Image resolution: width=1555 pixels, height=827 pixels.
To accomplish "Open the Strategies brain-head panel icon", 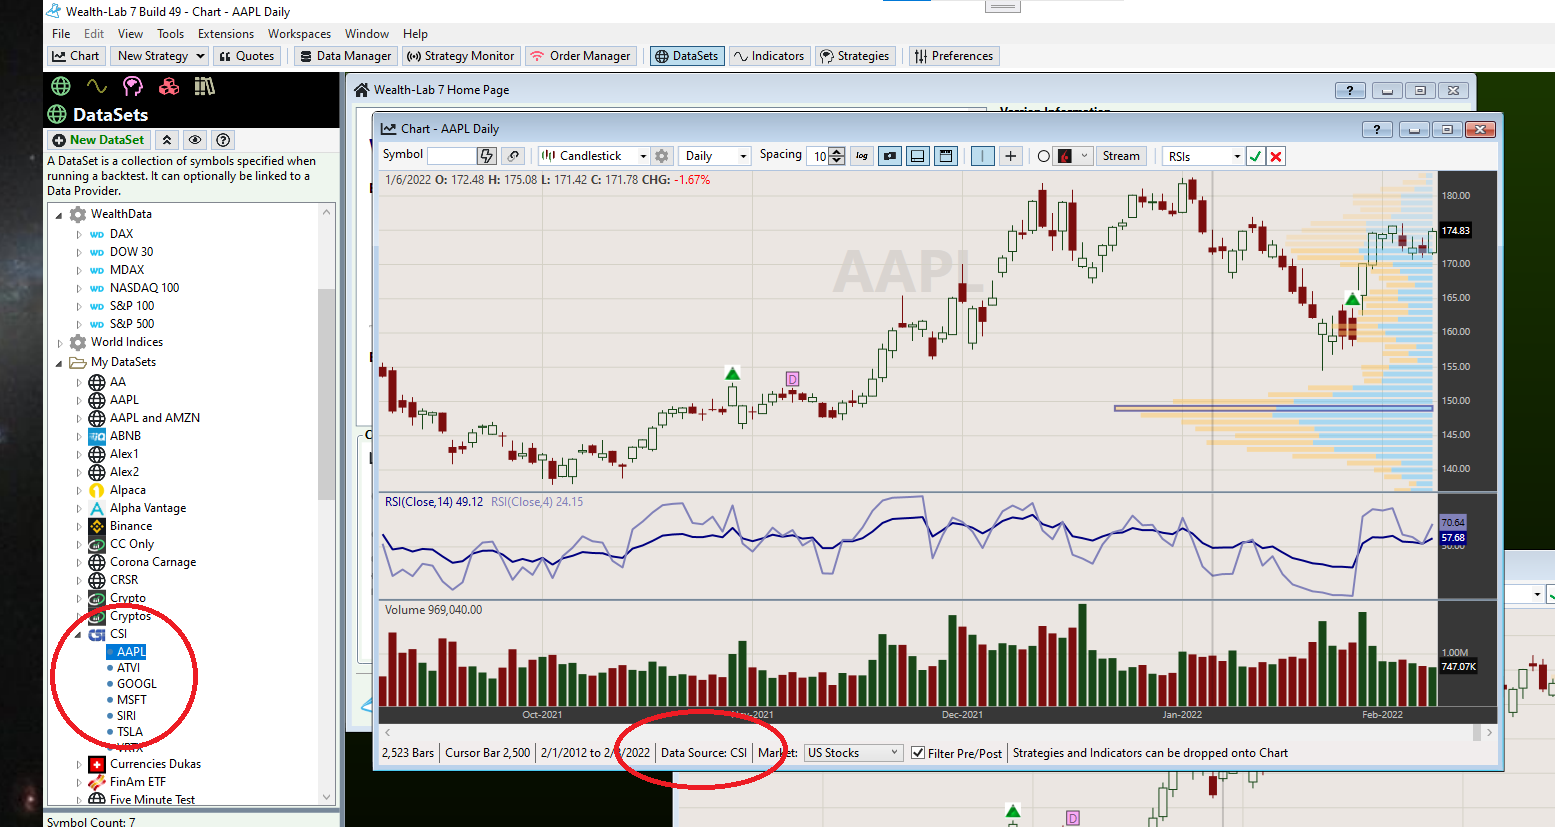I will (x=133, y=86).
